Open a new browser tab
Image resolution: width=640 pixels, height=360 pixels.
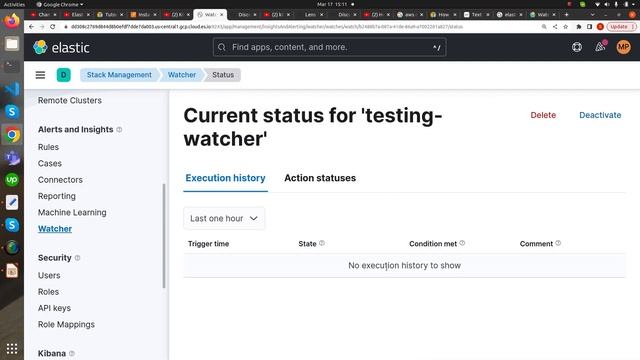pos(566,15)
